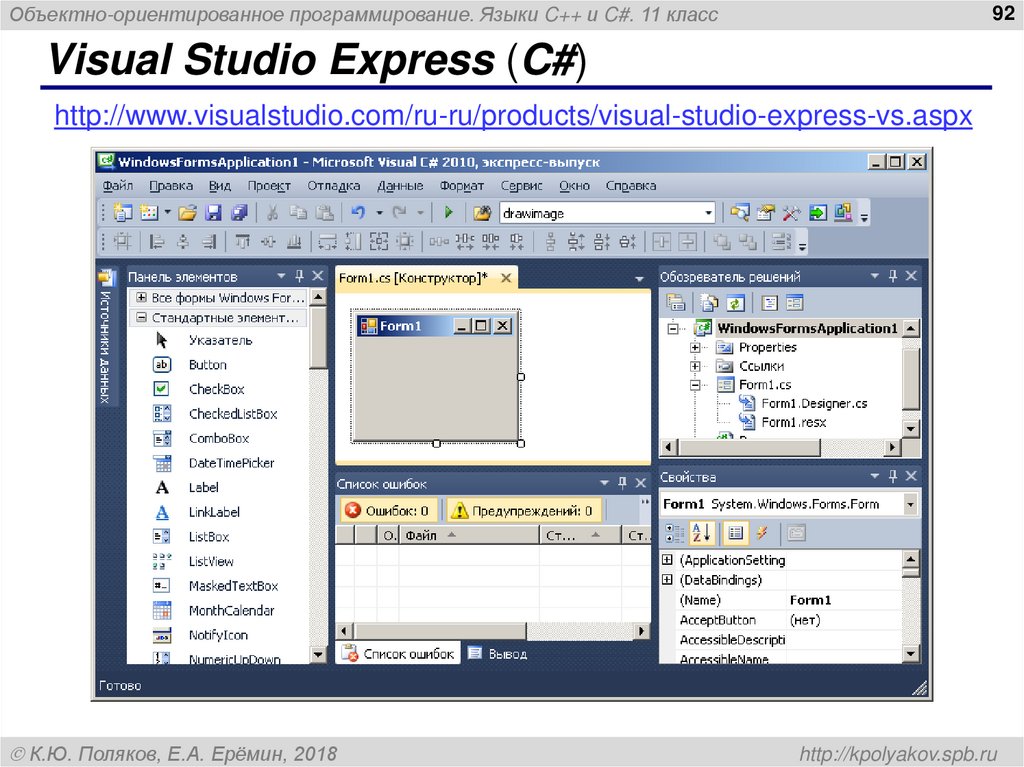This screenshot has height=767, width=1024.
Task: Sort by the Файл column header
Action: point(468,536)
